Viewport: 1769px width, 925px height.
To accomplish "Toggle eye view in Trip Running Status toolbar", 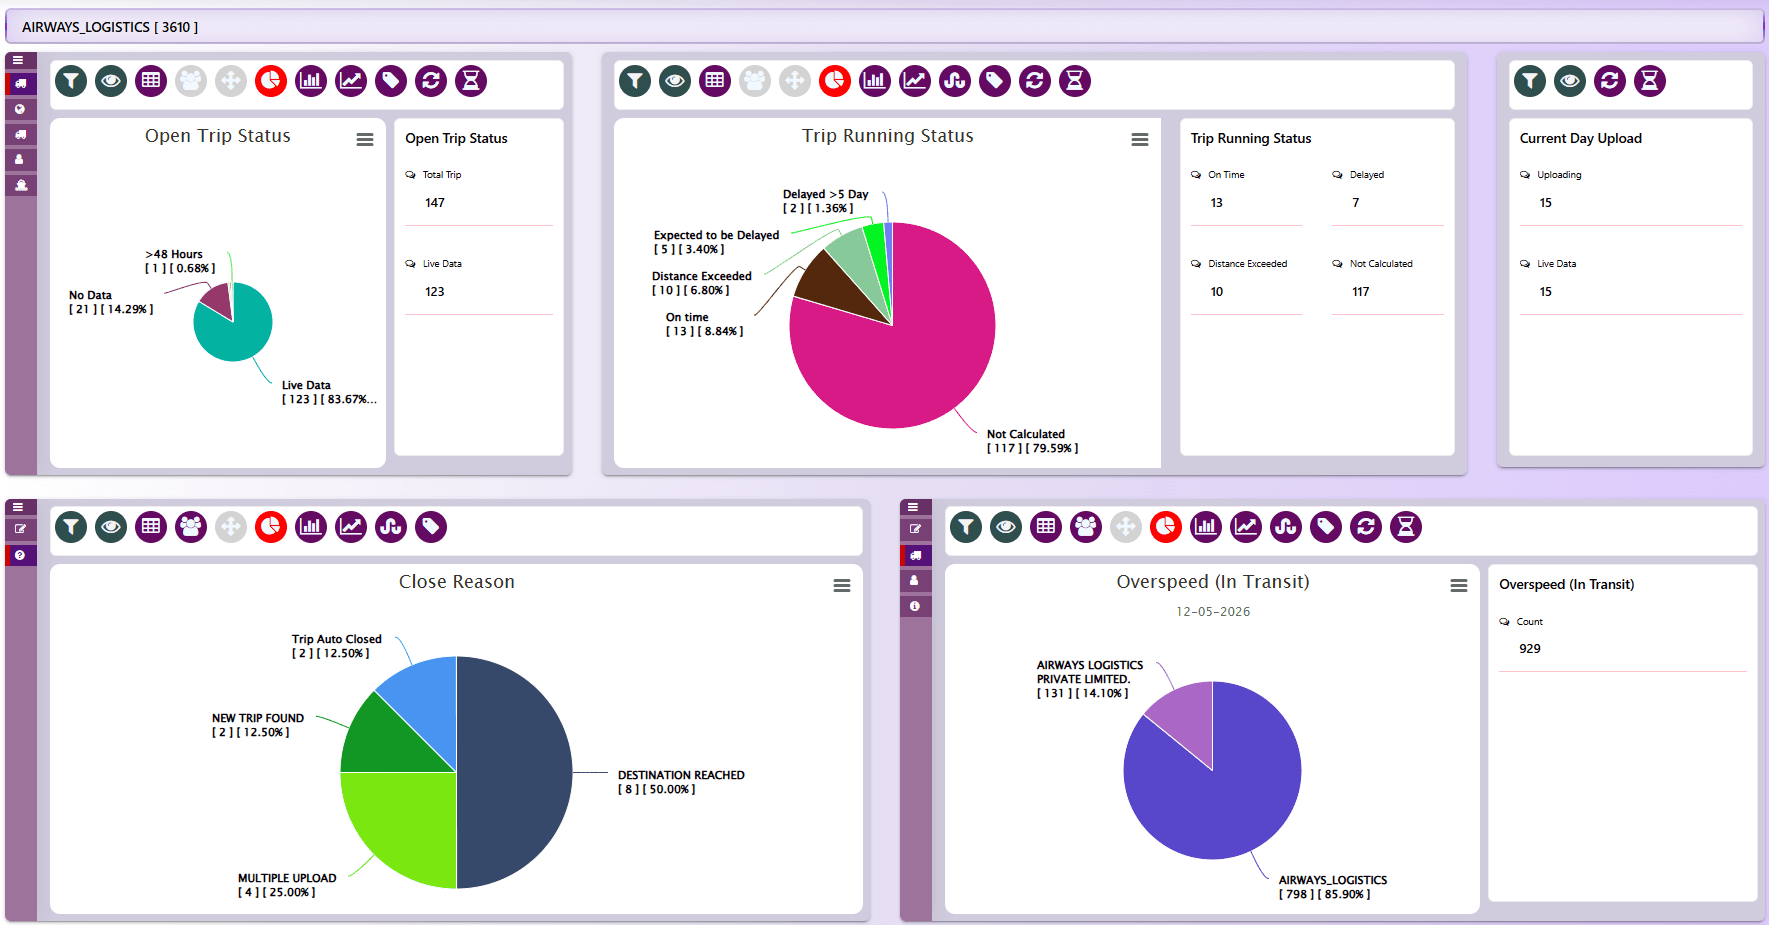I will 675,81.
